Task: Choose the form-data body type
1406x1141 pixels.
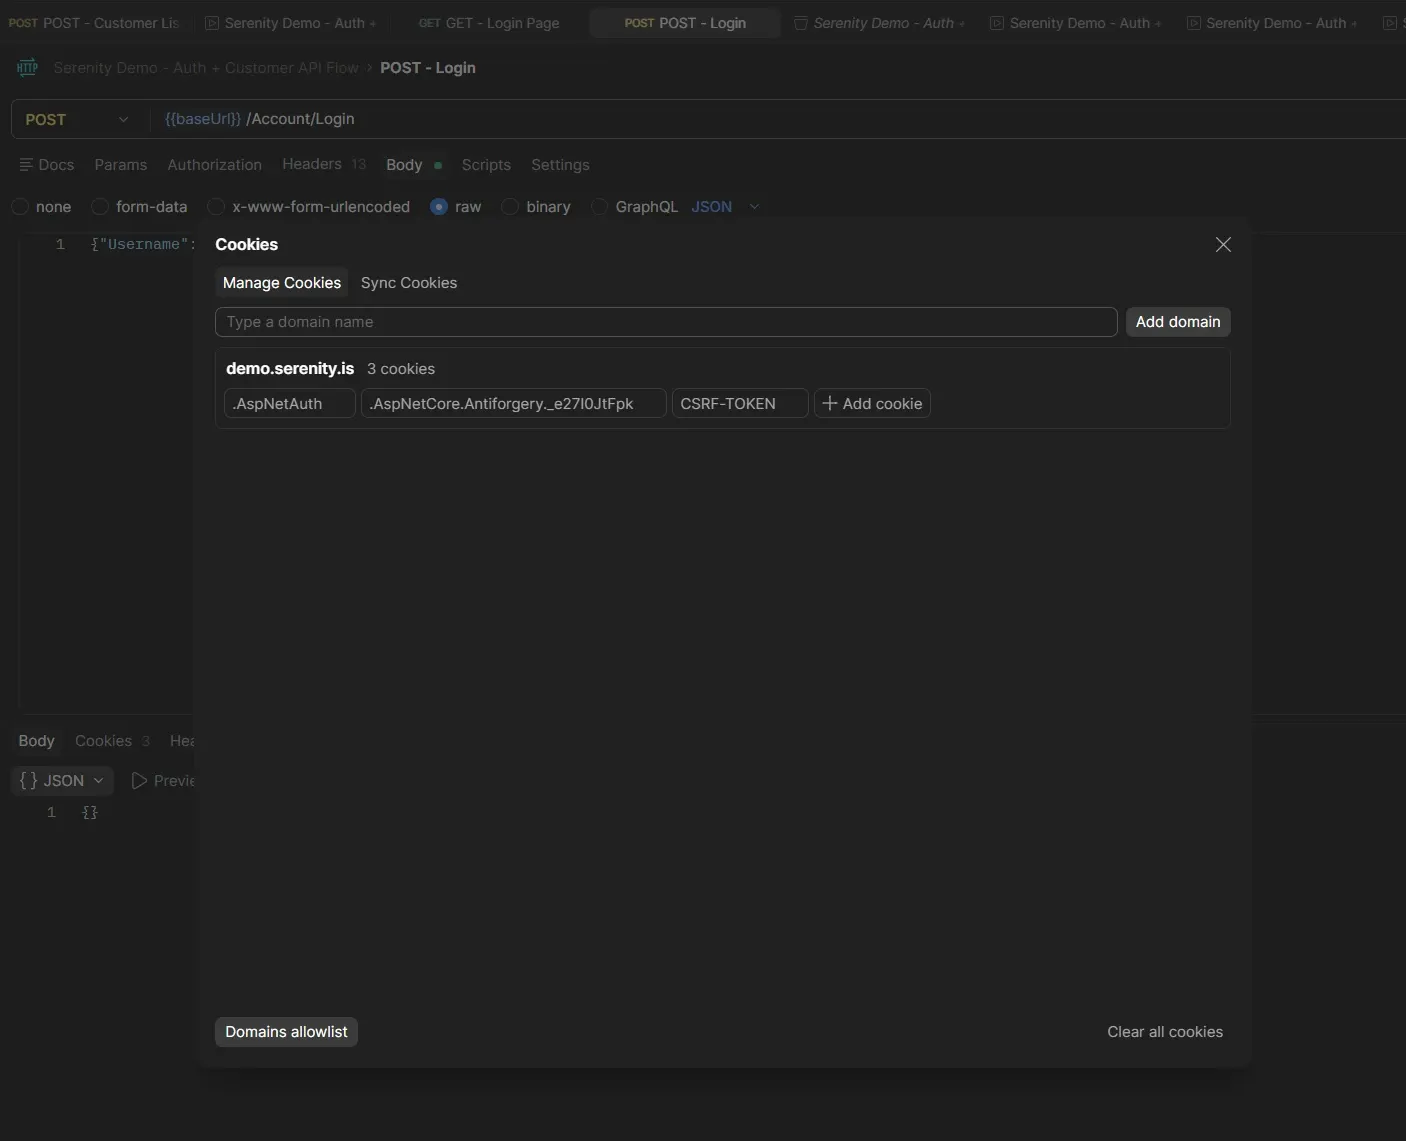Action: tap(100, 207)
